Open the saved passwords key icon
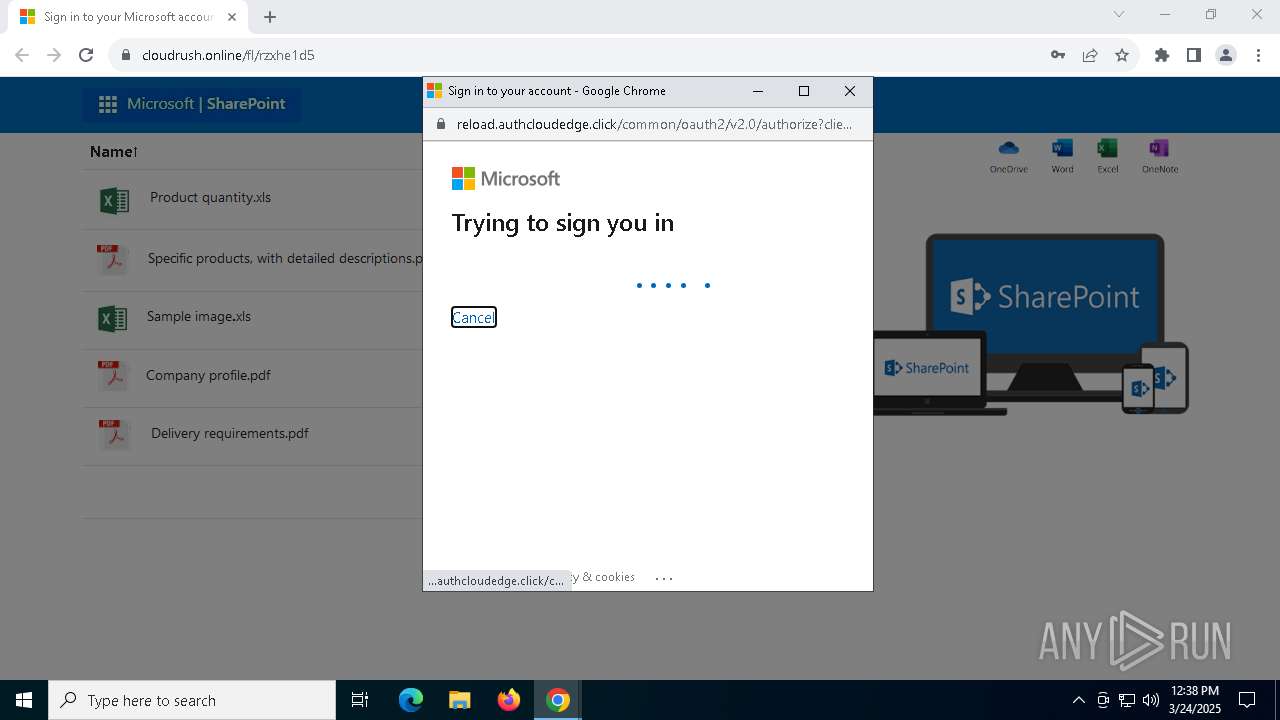 coord(1058,55)
